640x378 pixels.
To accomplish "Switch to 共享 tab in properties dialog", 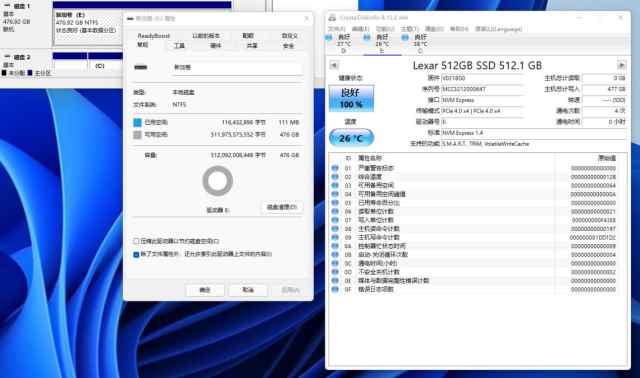I will [252, 46].
